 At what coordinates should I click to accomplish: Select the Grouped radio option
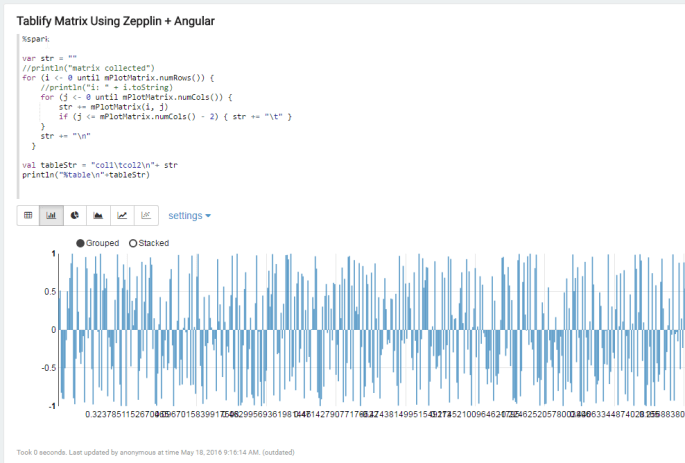[x=97, y=243]
